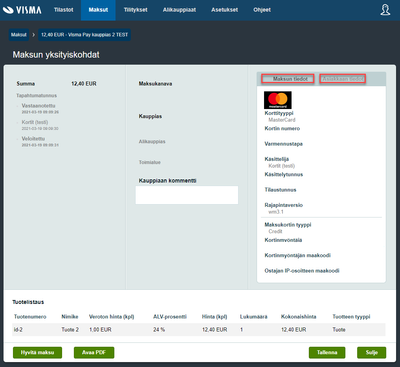The width and height of the screenshot is (400, 367).
Task: Save with the Tallenna button
Action: tap(327, 353)
